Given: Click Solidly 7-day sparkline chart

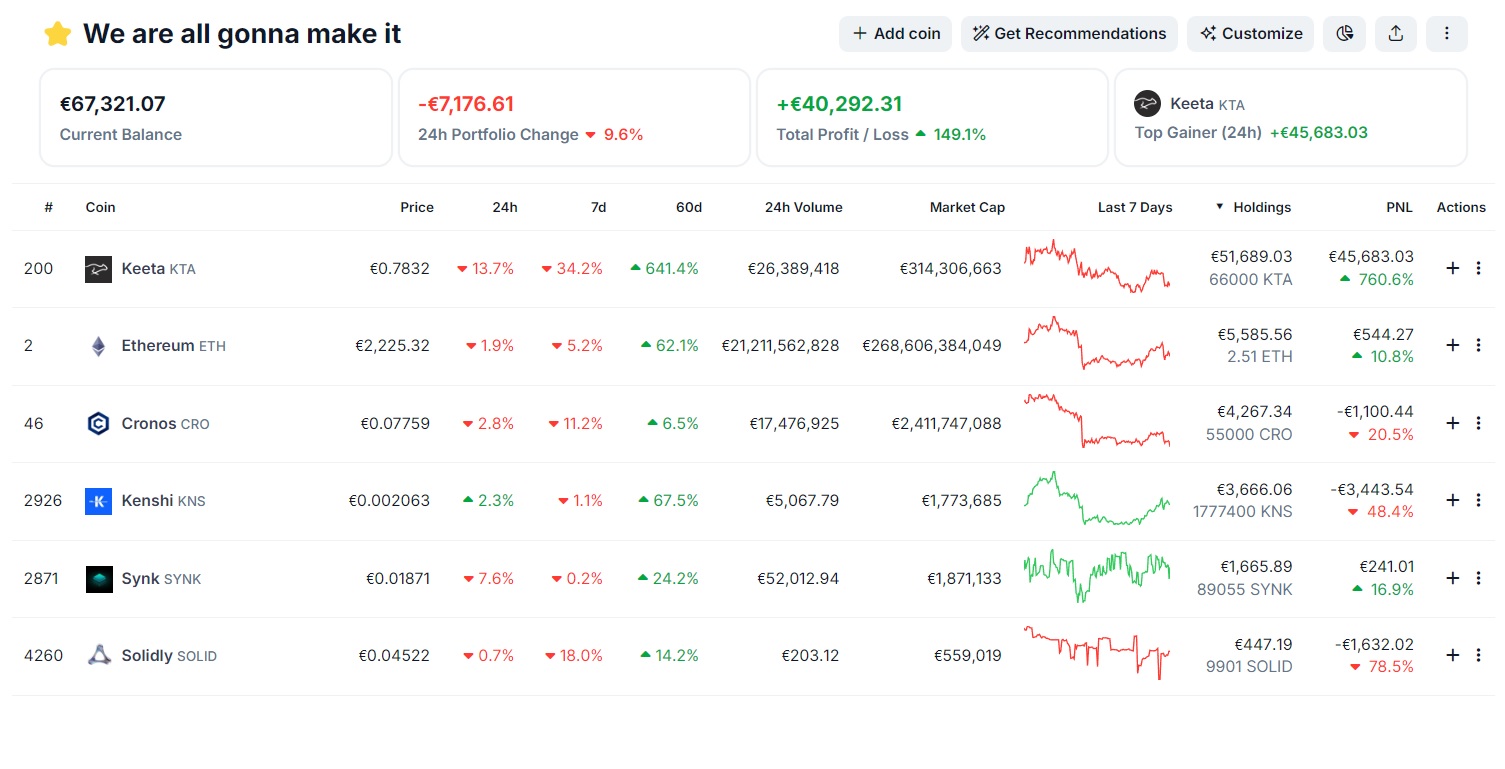Looking at the screenshot, I should (1097, 653).
